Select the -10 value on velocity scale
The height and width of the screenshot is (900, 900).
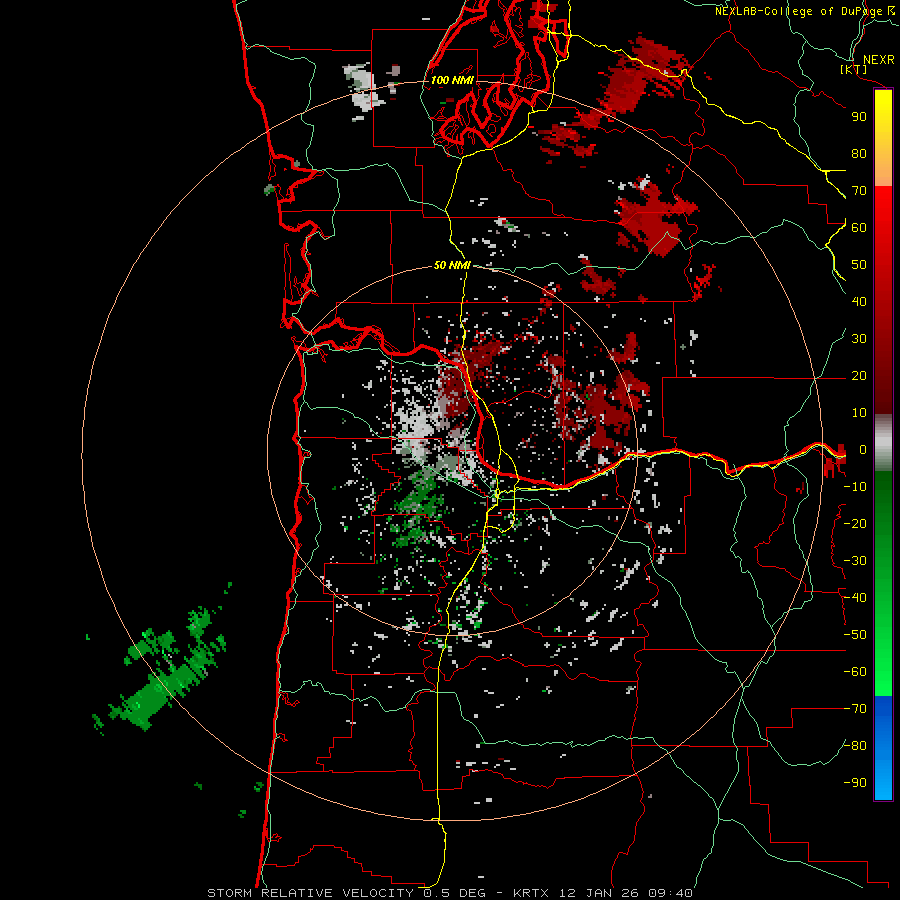click(855, 487)
